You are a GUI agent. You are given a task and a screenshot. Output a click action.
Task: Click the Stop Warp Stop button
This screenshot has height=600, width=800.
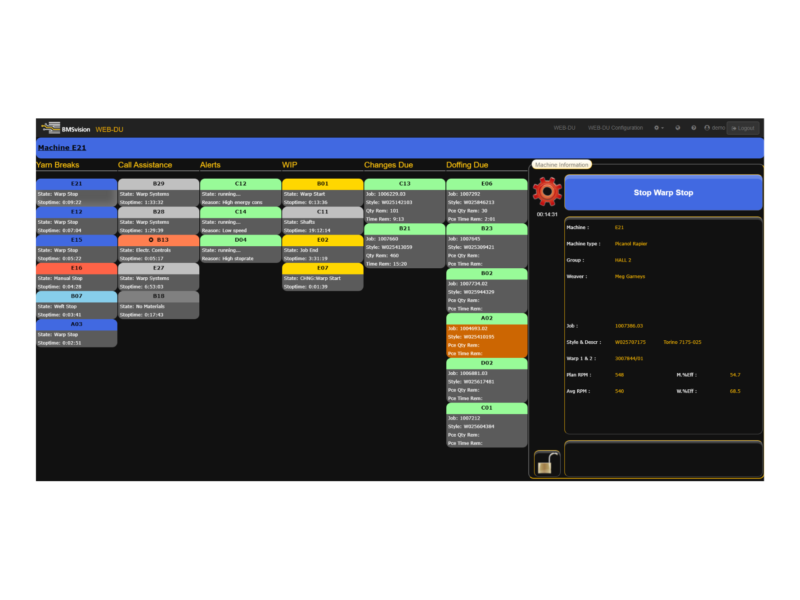[663, 192]
